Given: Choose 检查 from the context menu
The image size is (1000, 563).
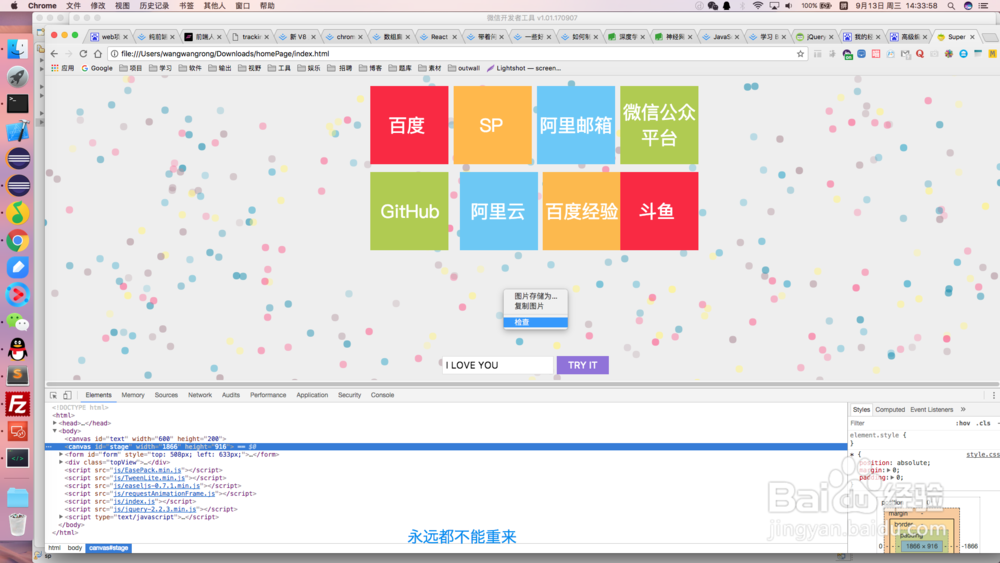Looking at the screenshot, I should tap(535, 323).
